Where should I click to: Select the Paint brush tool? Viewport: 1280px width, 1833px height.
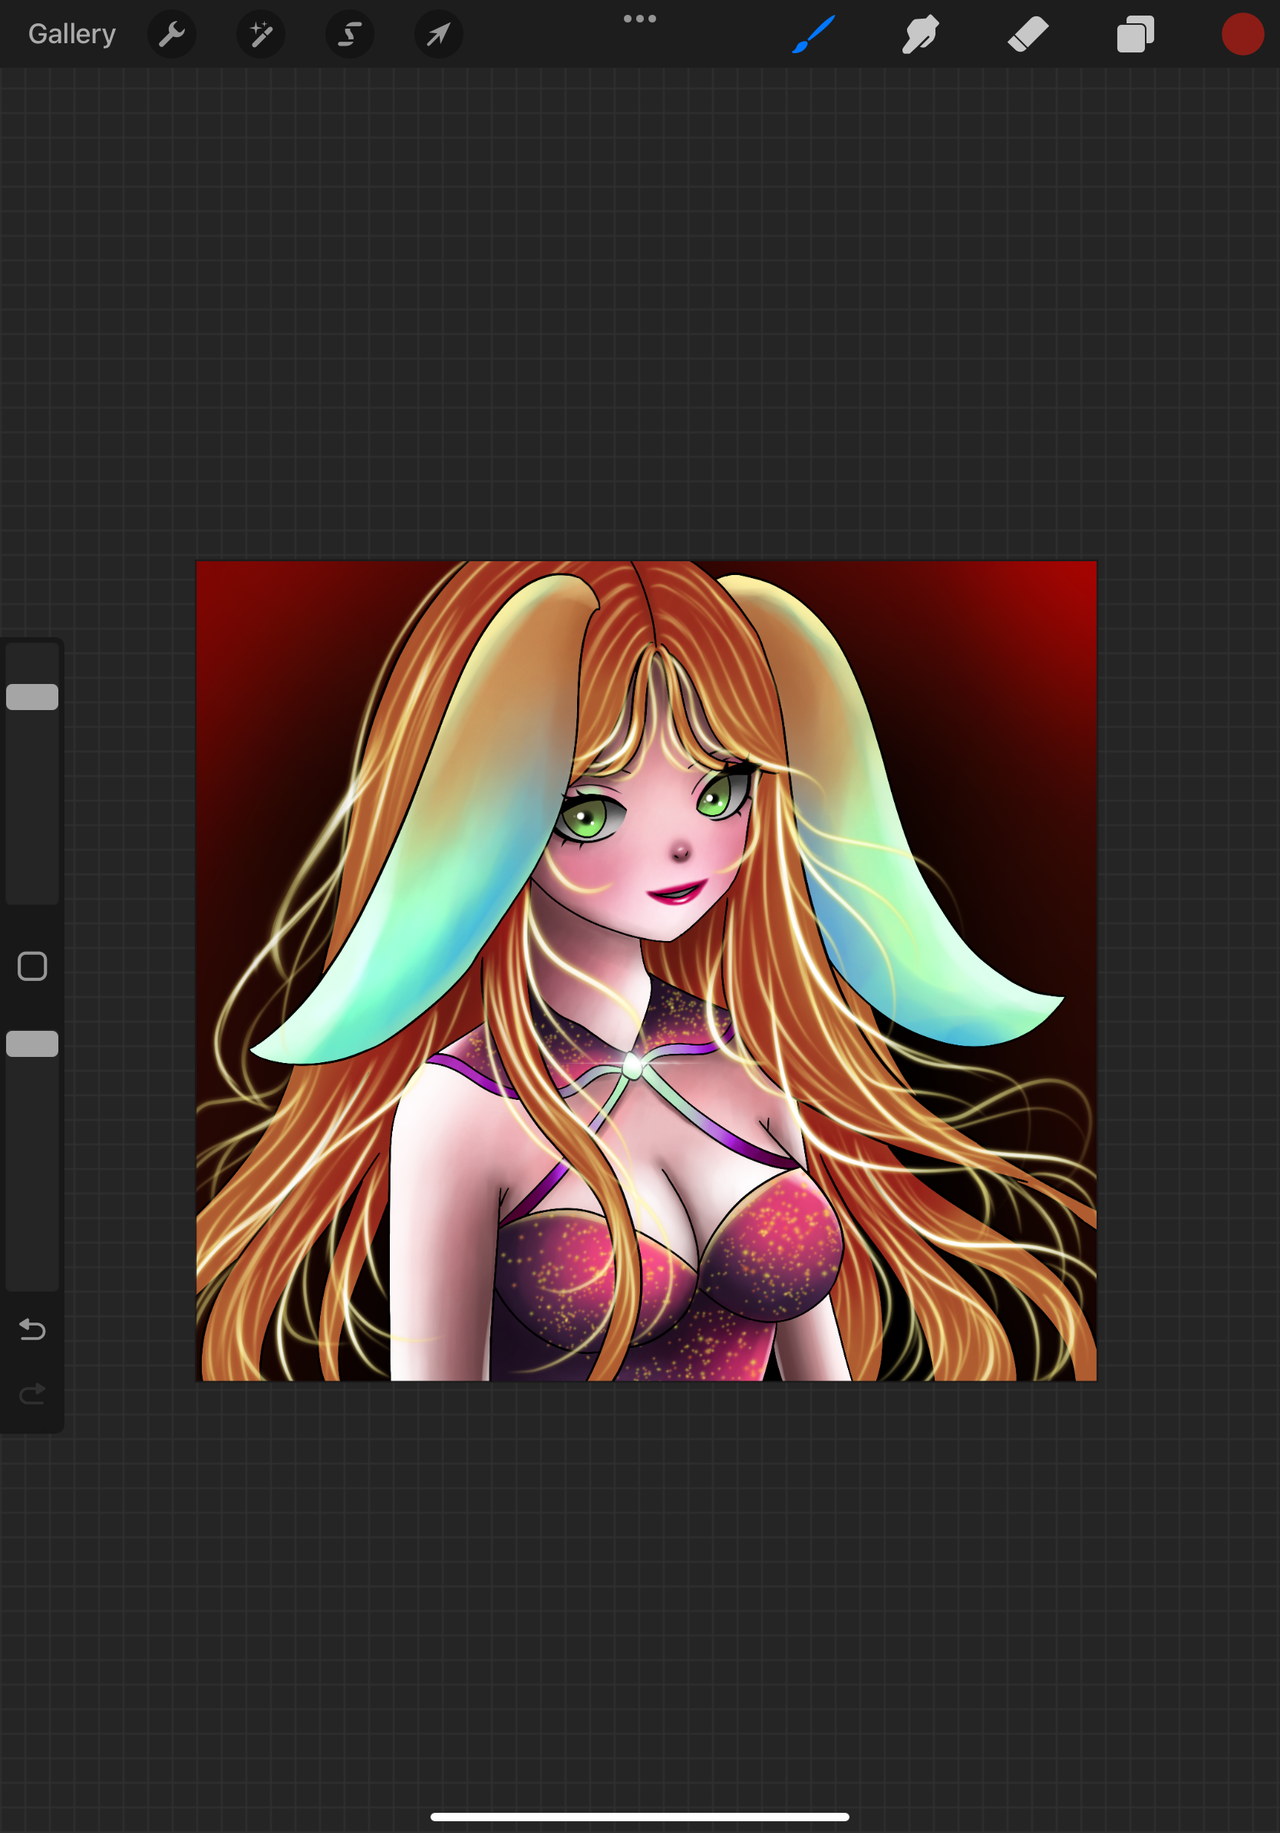[x=814, y=34]
